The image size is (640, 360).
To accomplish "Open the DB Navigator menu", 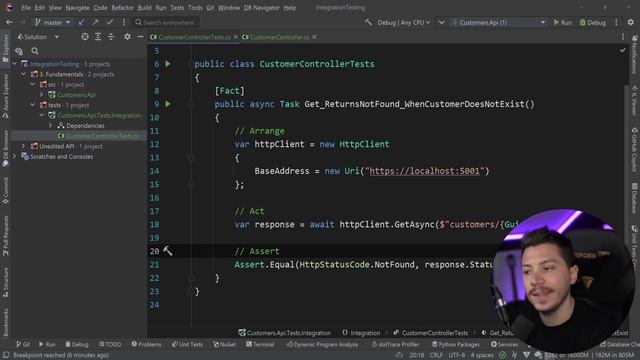I will [x=262, y=8].
